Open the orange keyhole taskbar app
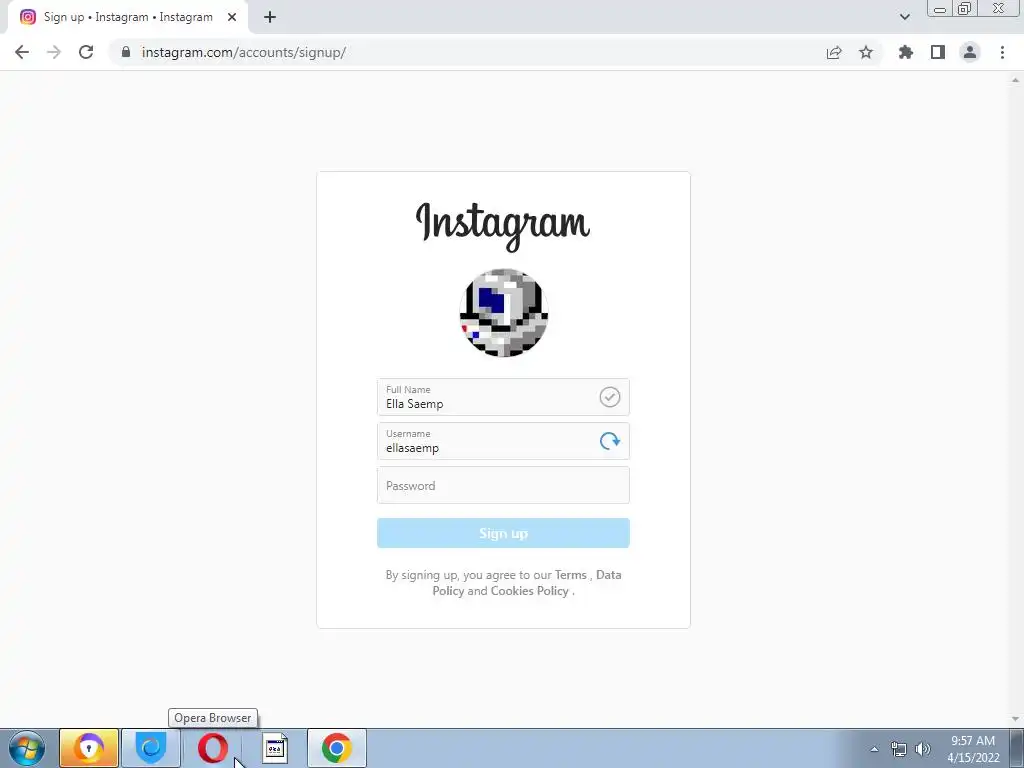This screenshot has height=768, width=1024. click(x=89, y=748)
